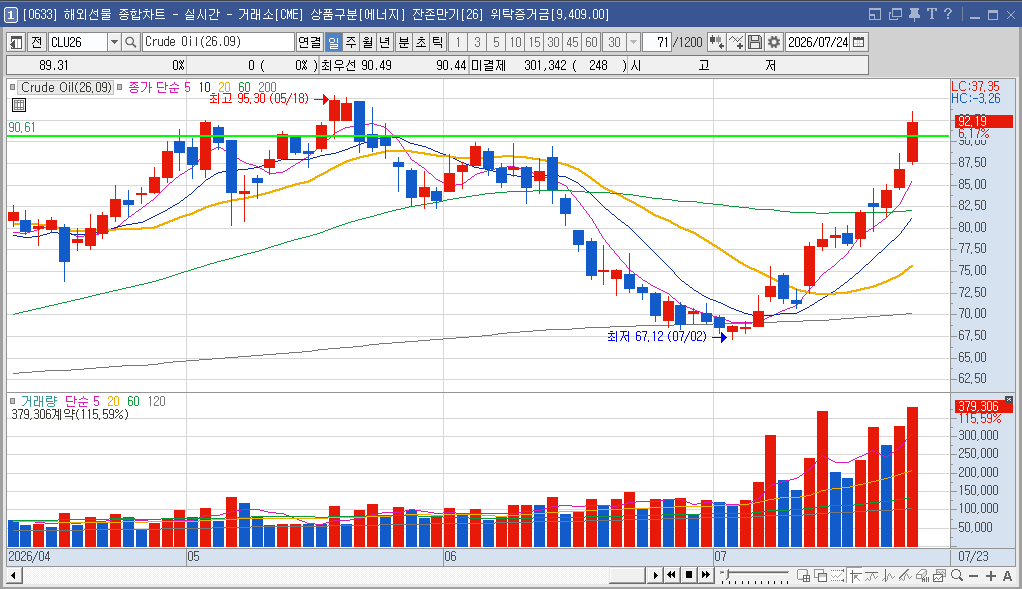Select the 10 interval button

516,42
